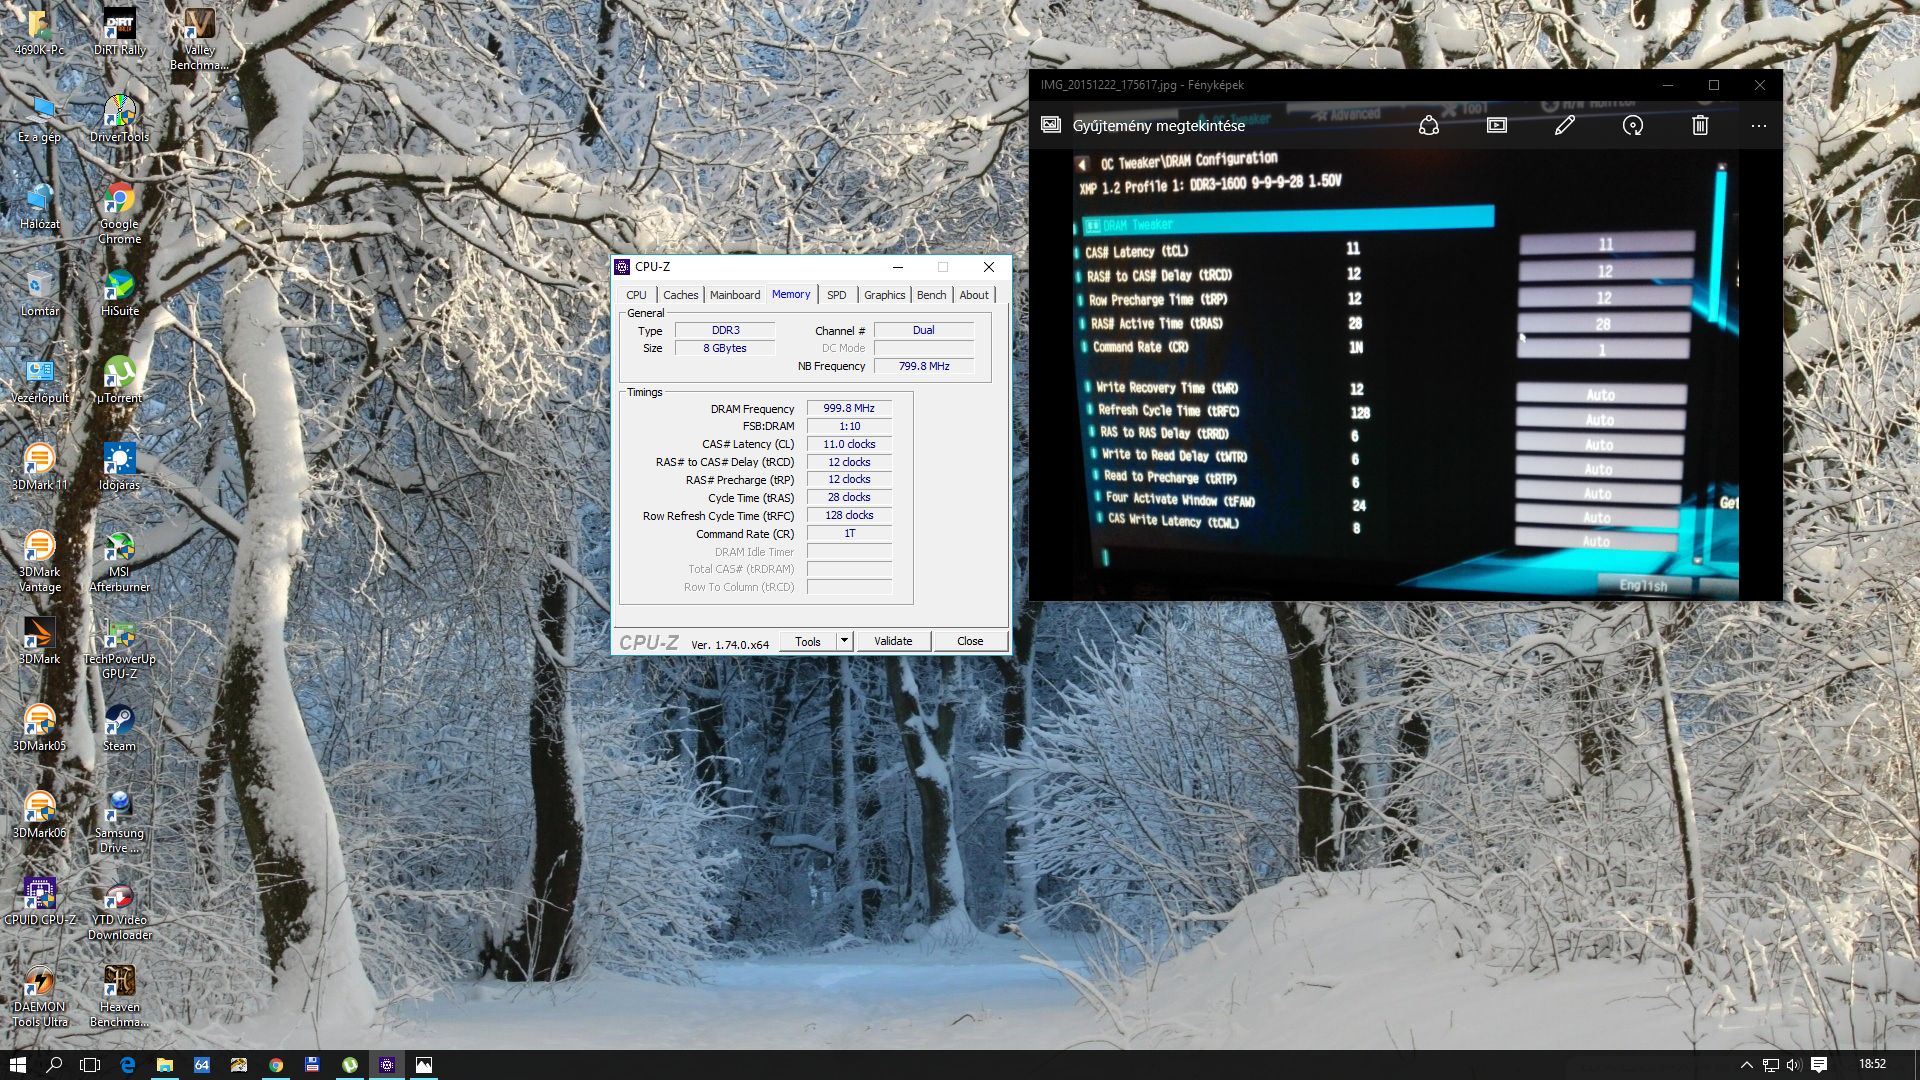The image size is (1920, 1080).
Task: Open the Bench tab in CPU-Z
Action: pos(931,295)
